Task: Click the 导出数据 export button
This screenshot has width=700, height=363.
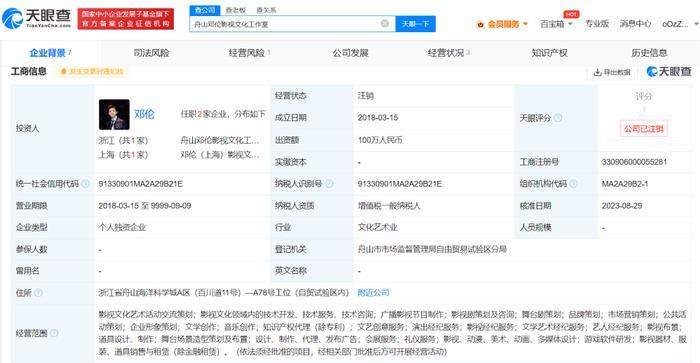Action: [612, 72]
